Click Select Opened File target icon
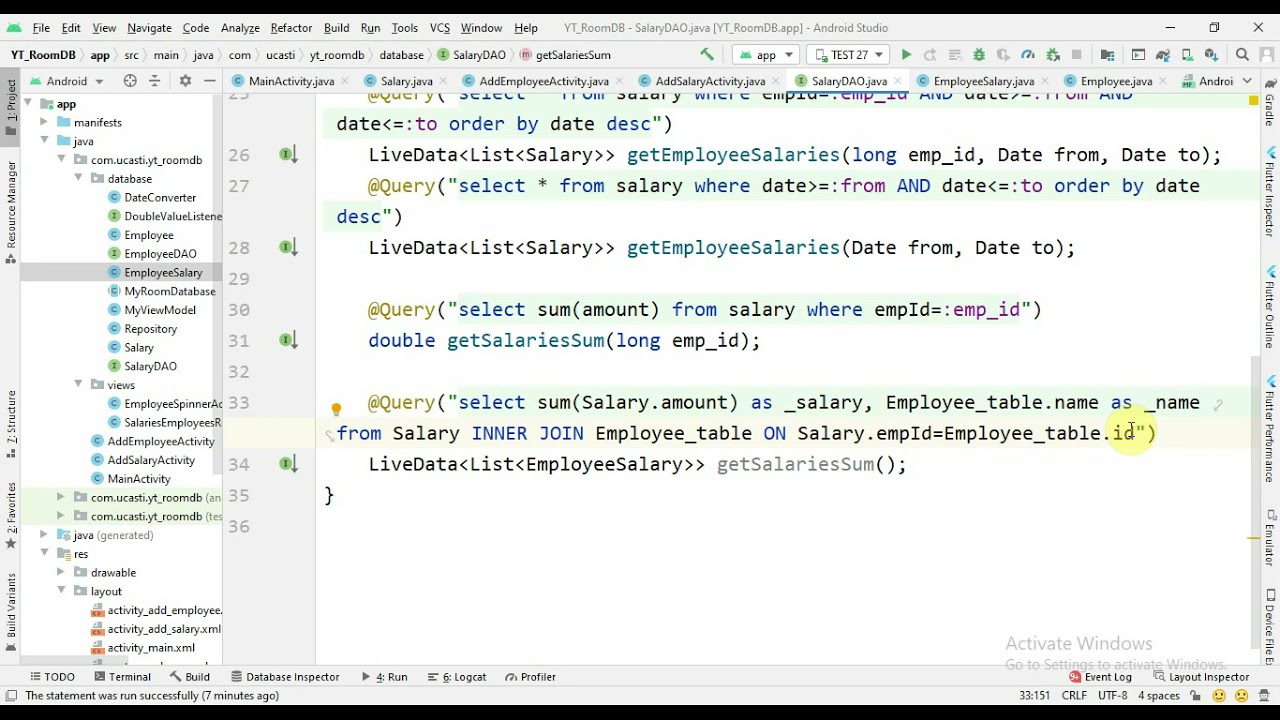Viewport: 1280px width, 720px height. [x=130, y=81]
